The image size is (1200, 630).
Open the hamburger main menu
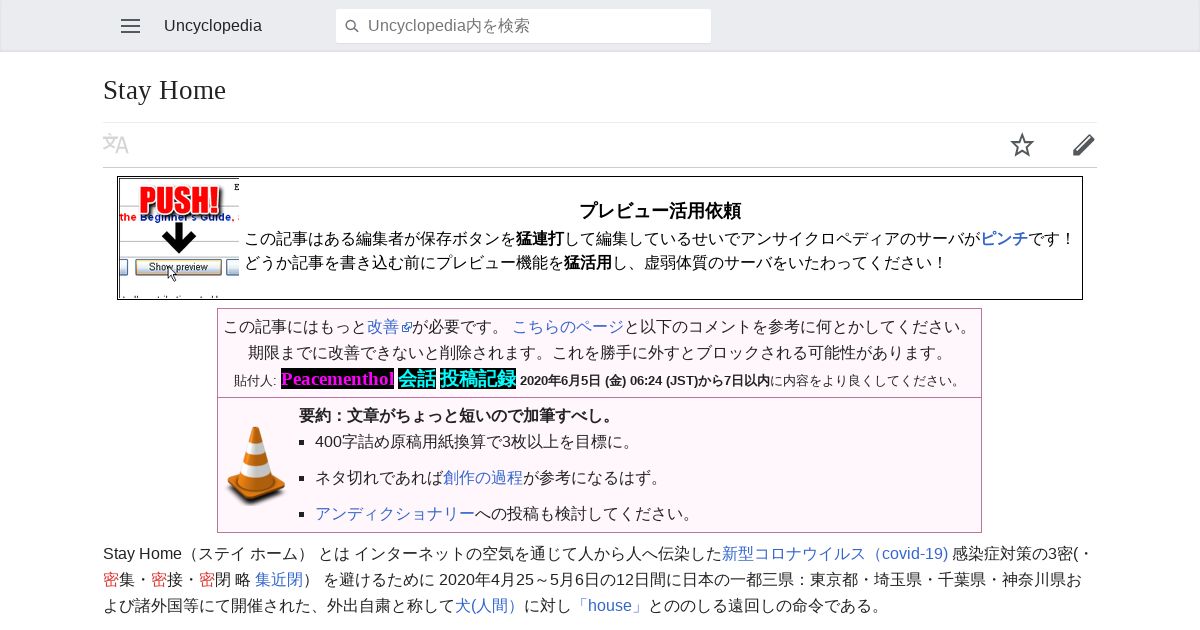pos(130,26)
